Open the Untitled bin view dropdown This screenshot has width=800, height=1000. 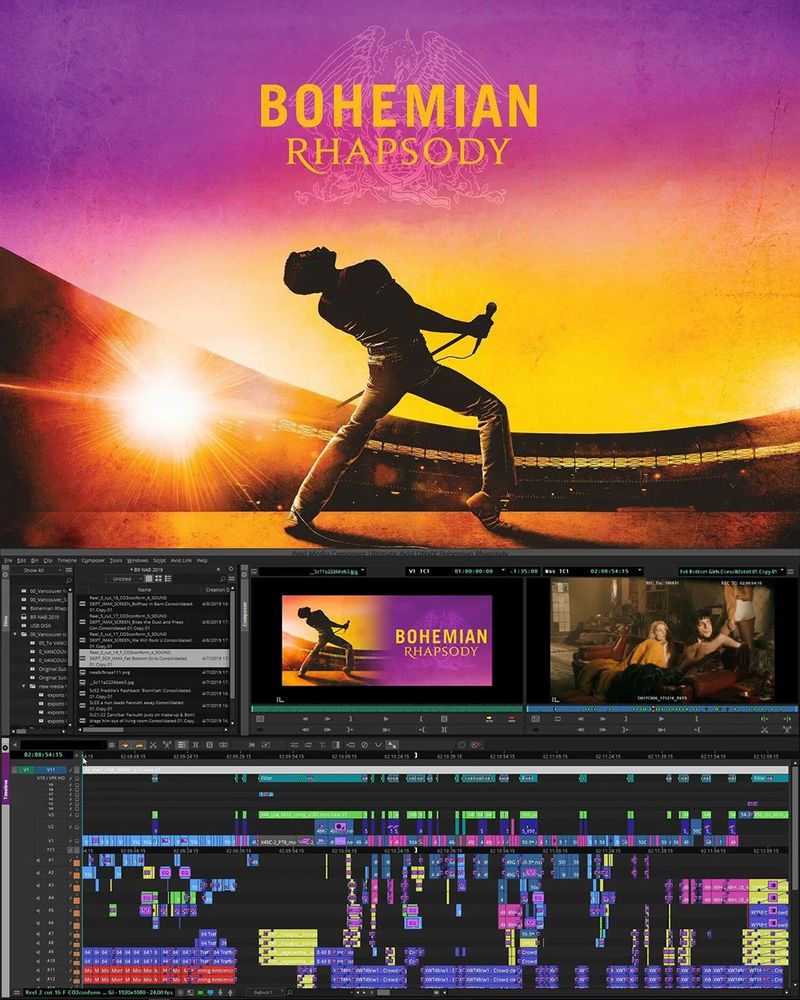point(125,578)
